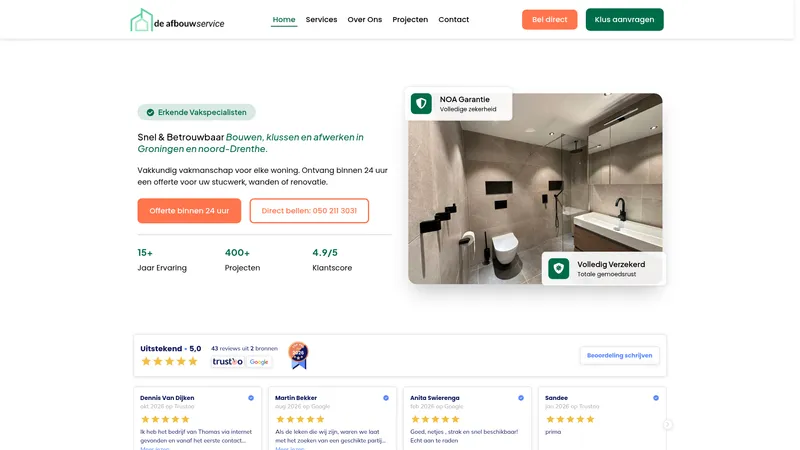Viewport: 800px width, 450px height.
Task: Click the Volledig Verzekerd card text
Action: (611, 268)
